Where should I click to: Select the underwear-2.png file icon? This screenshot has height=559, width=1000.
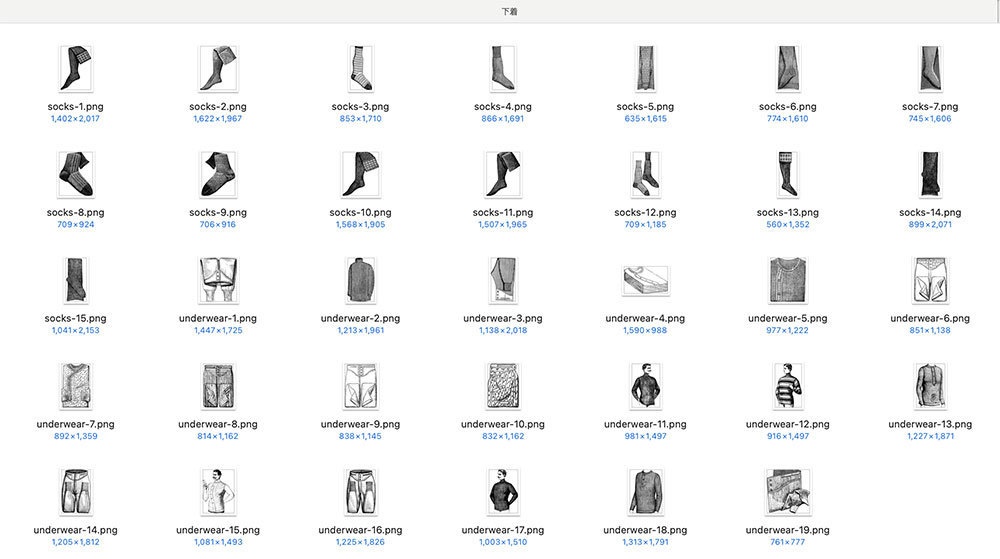(x=360, y=280)
